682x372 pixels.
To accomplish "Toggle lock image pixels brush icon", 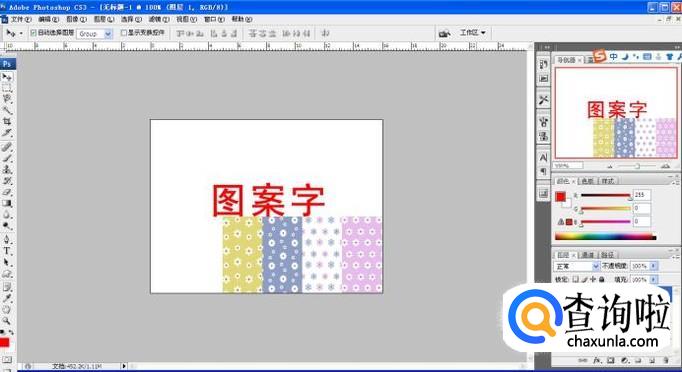I will [584, 279].
